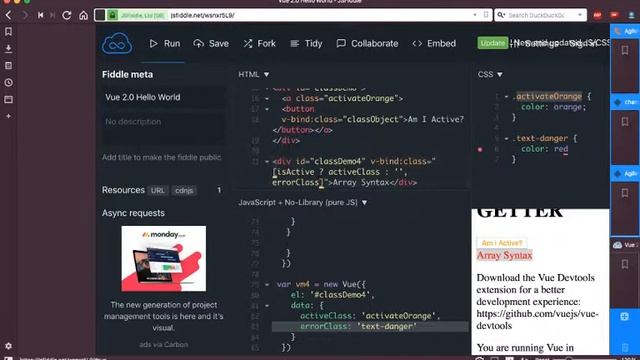Viewport: 640px width, 360px height.
Task: Collapse the .text-danger CSS rule
Action: coord(506,139)
